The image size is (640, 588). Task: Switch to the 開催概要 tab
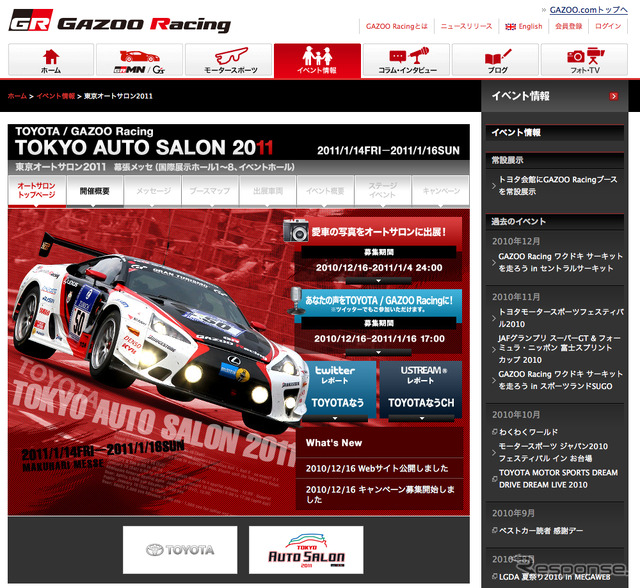tap(95, 191)
